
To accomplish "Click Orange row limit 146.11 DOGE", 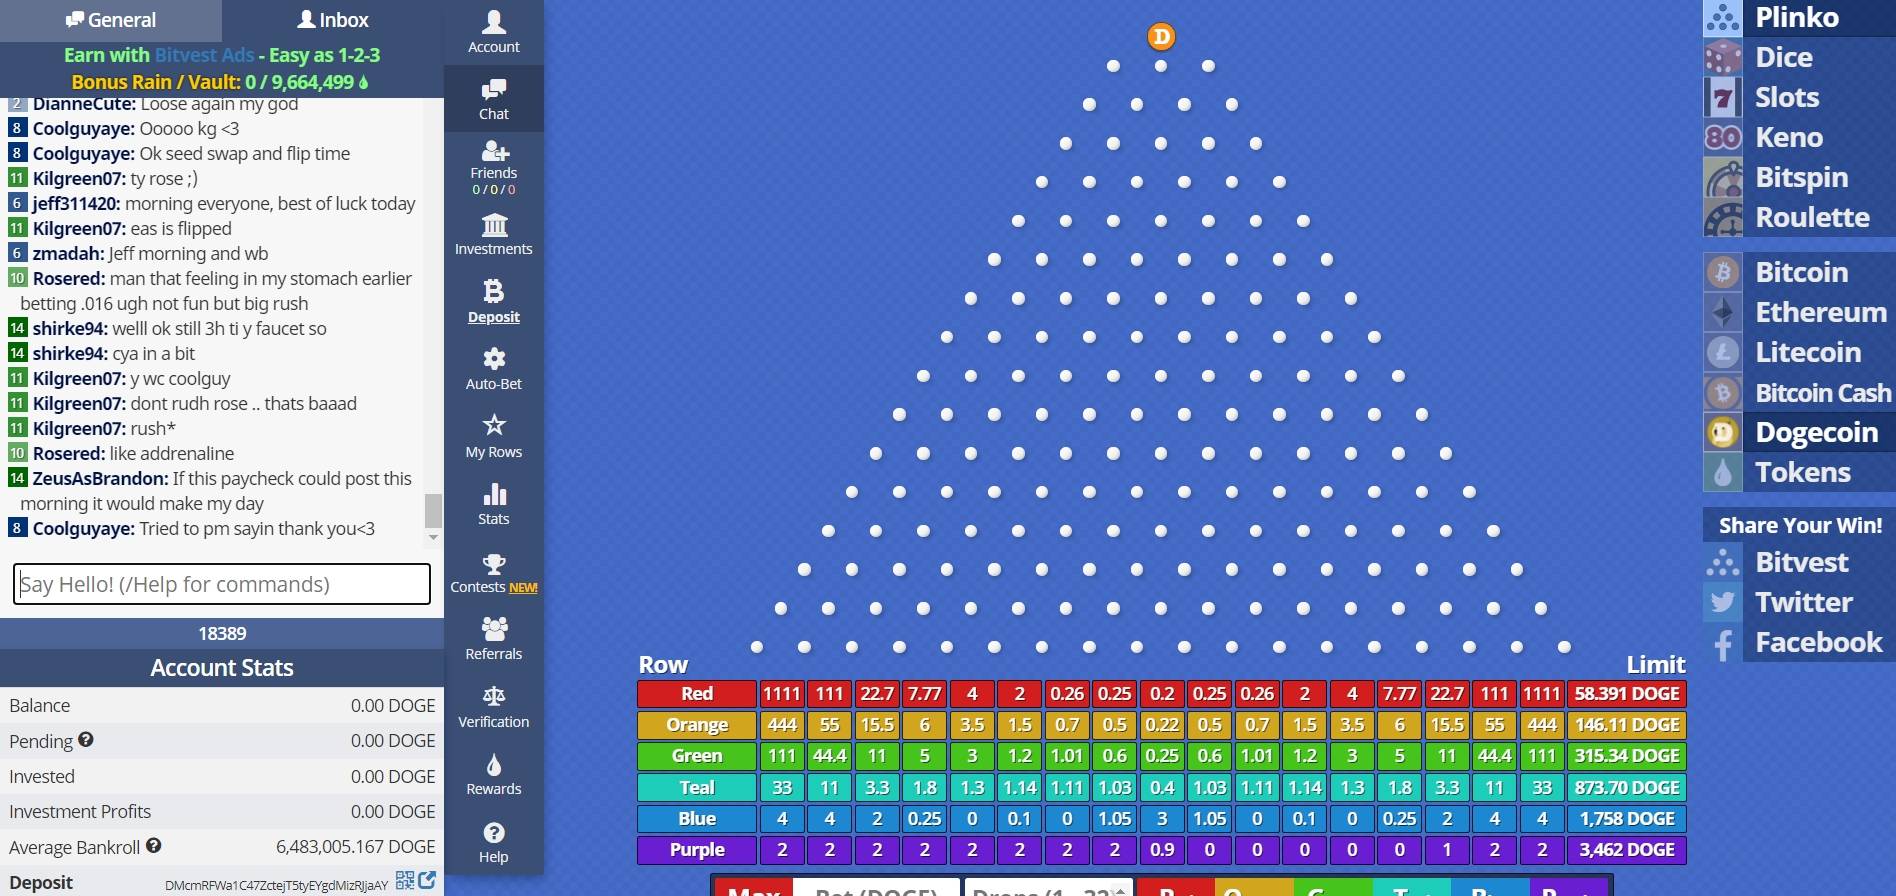I will 1627,725.
